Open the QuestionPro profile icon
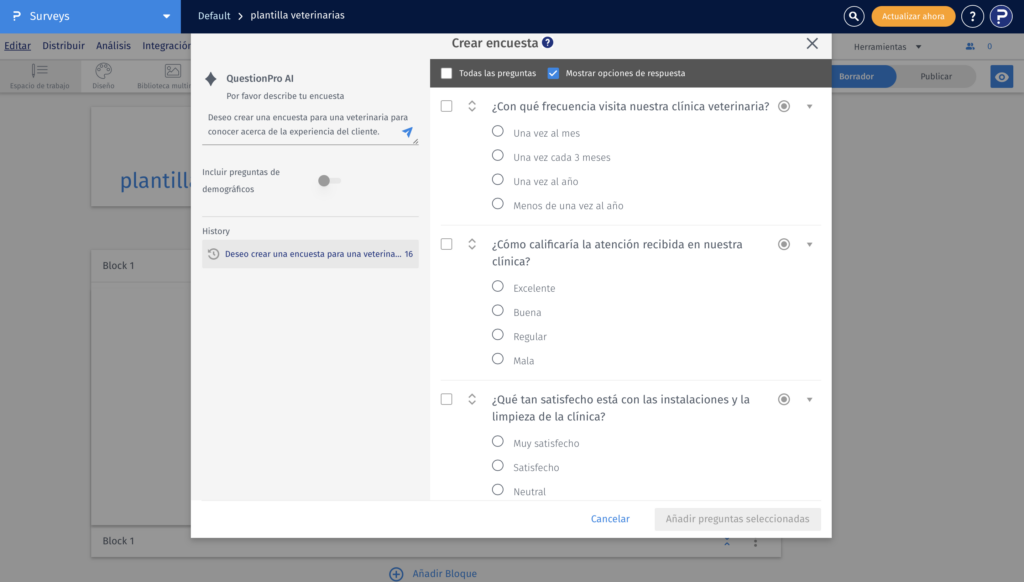The width and height of the screenshot is (1024, 582). [x=1001, y=16]
